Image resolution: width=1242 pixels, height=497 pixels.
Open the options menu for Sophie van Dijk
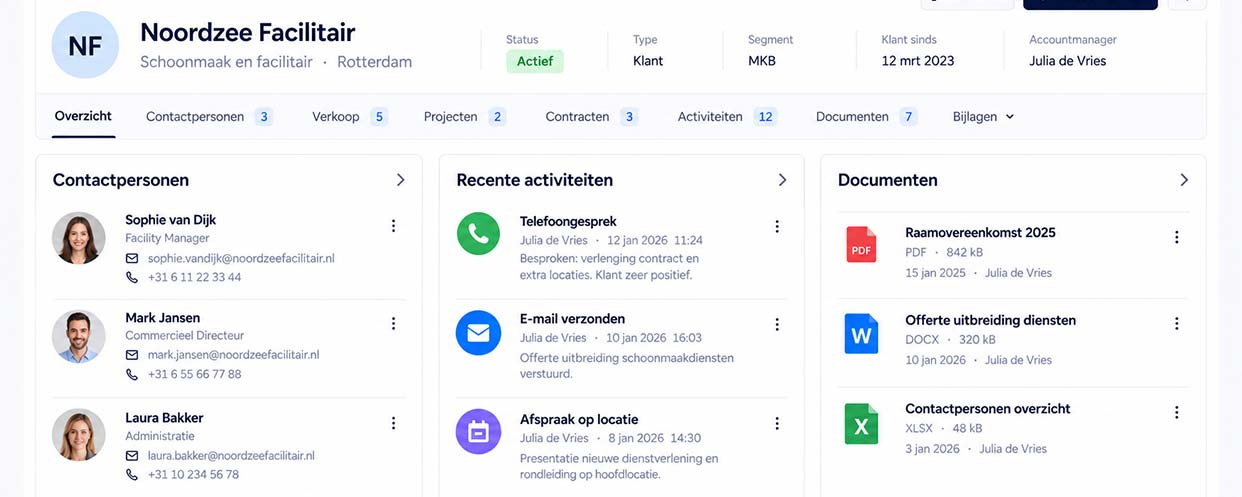[x=393, y=226]
